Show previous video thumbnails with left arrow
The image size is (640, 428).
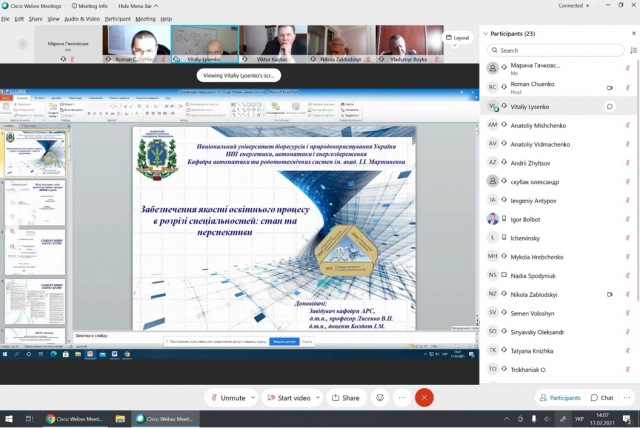(23, 44)
